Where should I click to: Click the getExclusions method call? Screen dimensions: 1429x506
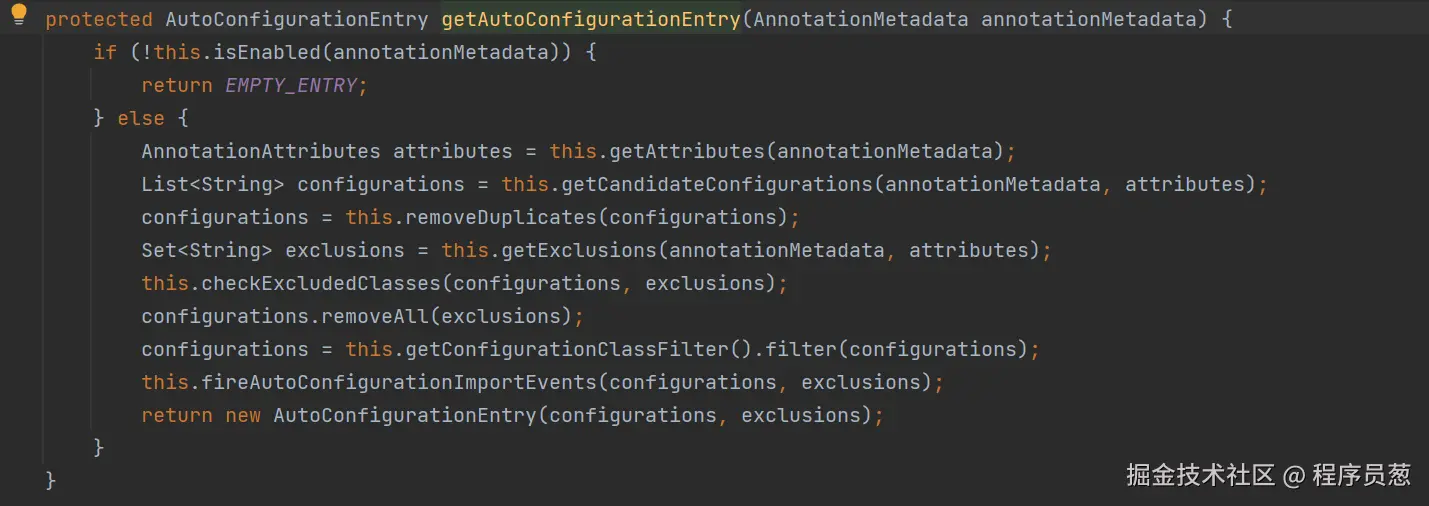pos(579,250)
